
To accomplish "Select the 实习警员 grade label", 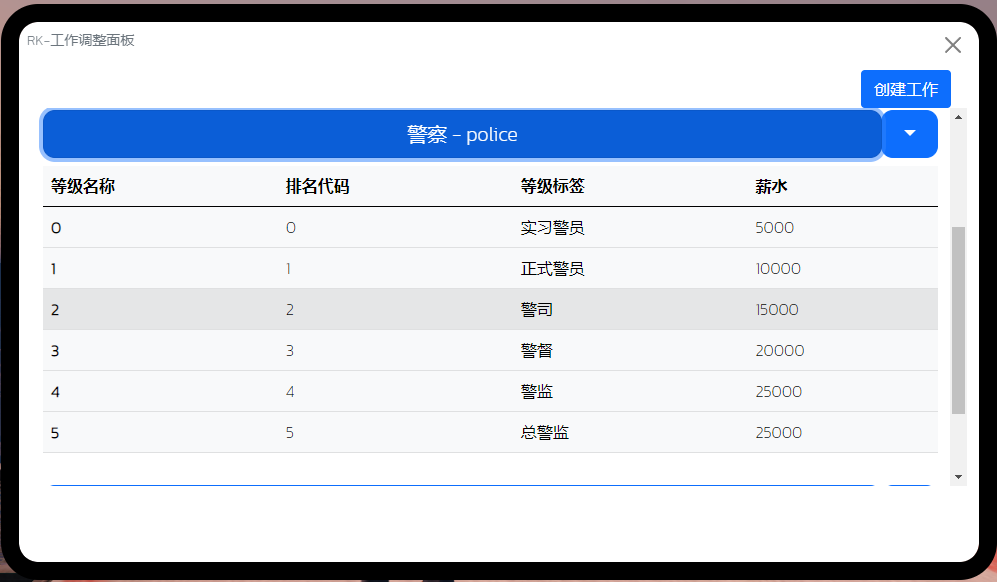I will pos(553,228).
